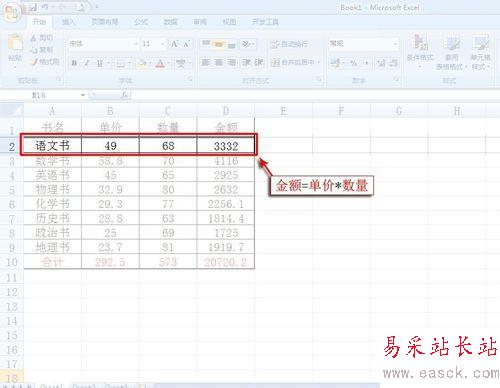Select header cell 单价
Screen dimensions: 500x388
110,127
